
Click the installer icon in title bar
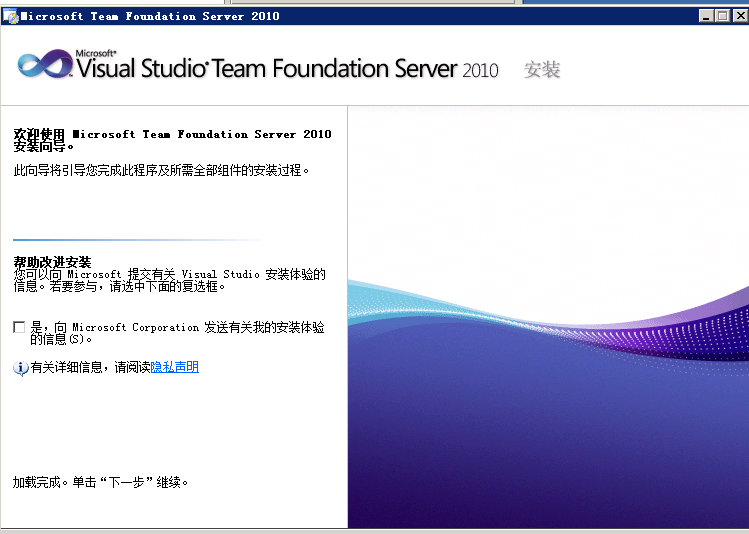[x=10, y=16]
